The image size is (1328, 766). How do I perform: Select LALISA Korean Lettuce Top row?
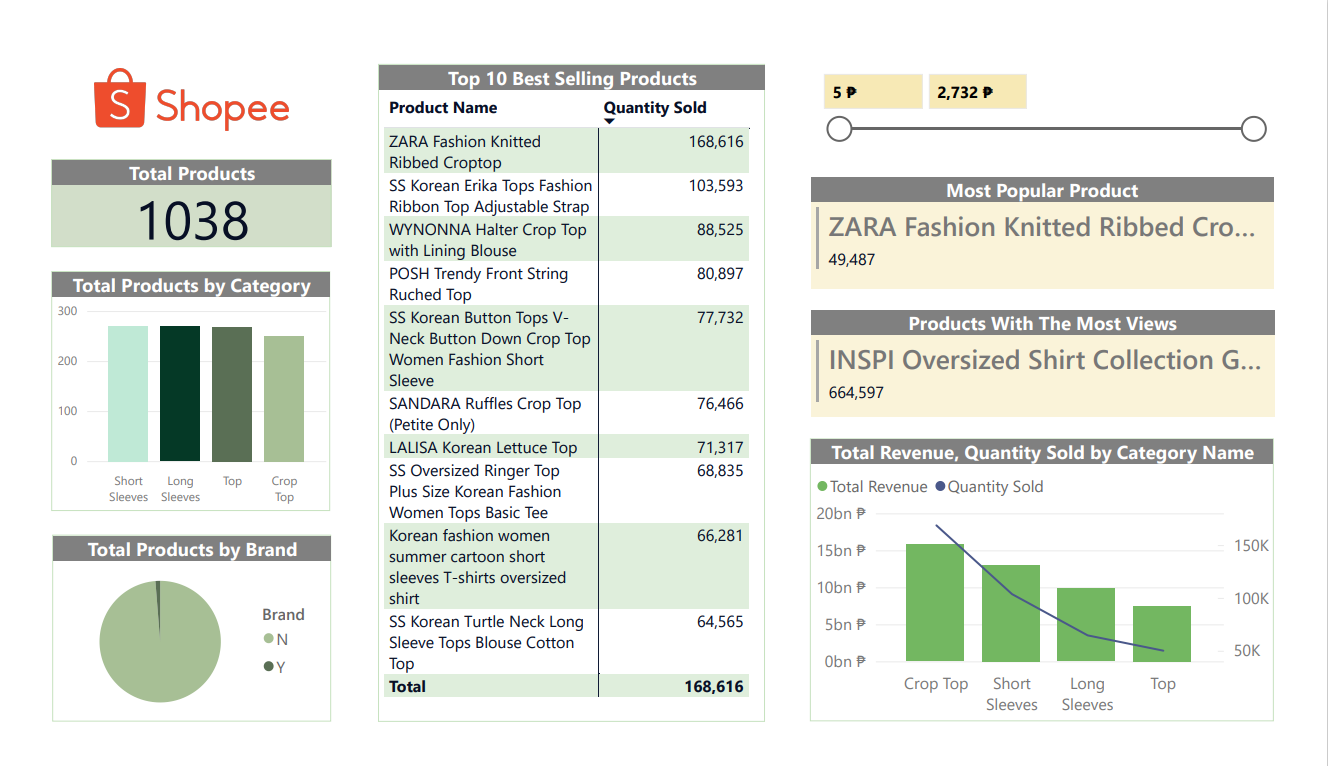[x=566, y=448]
